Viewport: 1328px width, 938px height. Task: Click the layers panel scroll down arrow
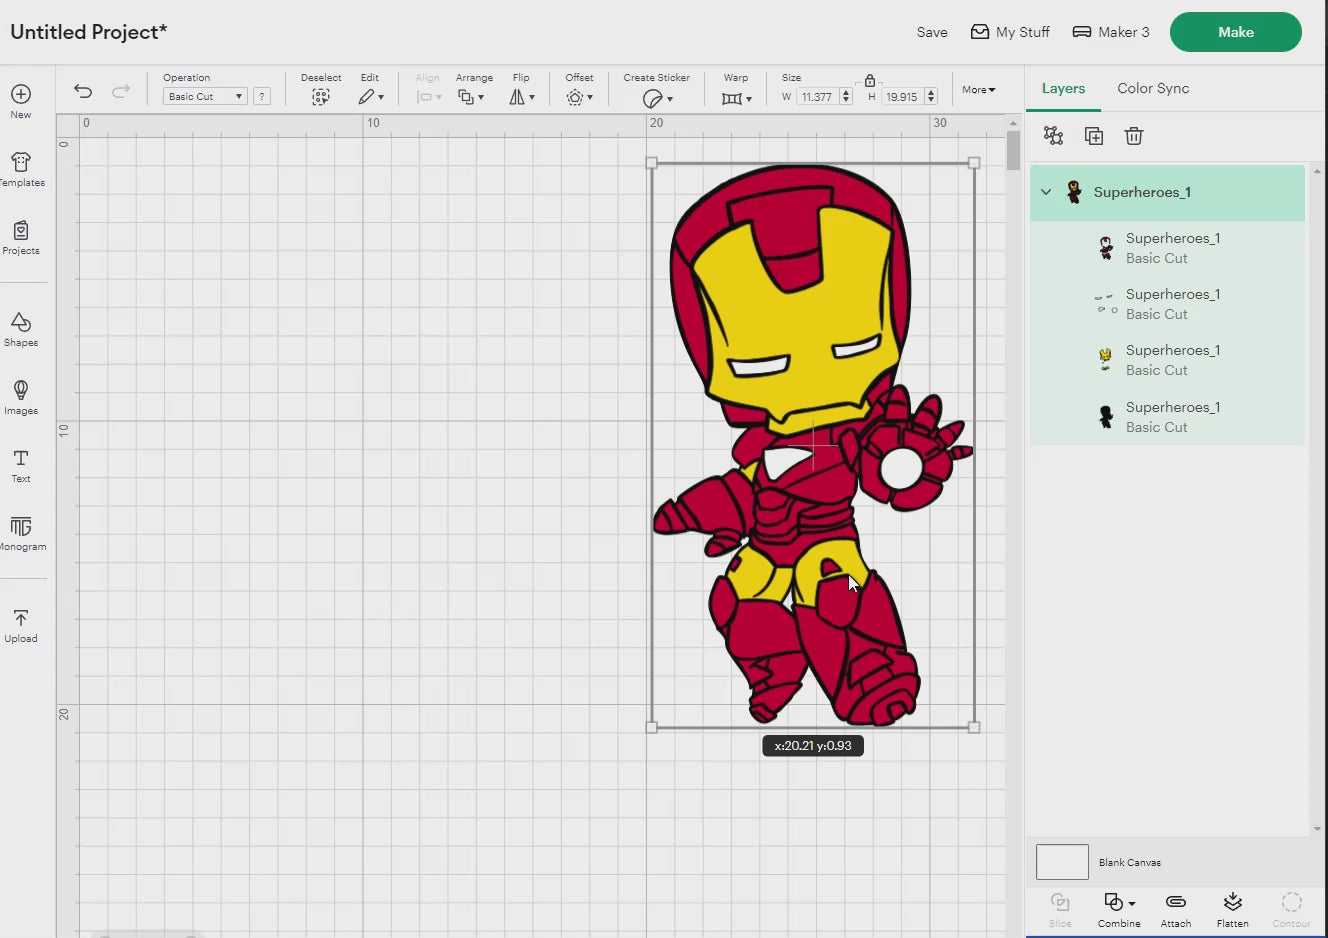pyautogui.click(x=1316, y=829)
